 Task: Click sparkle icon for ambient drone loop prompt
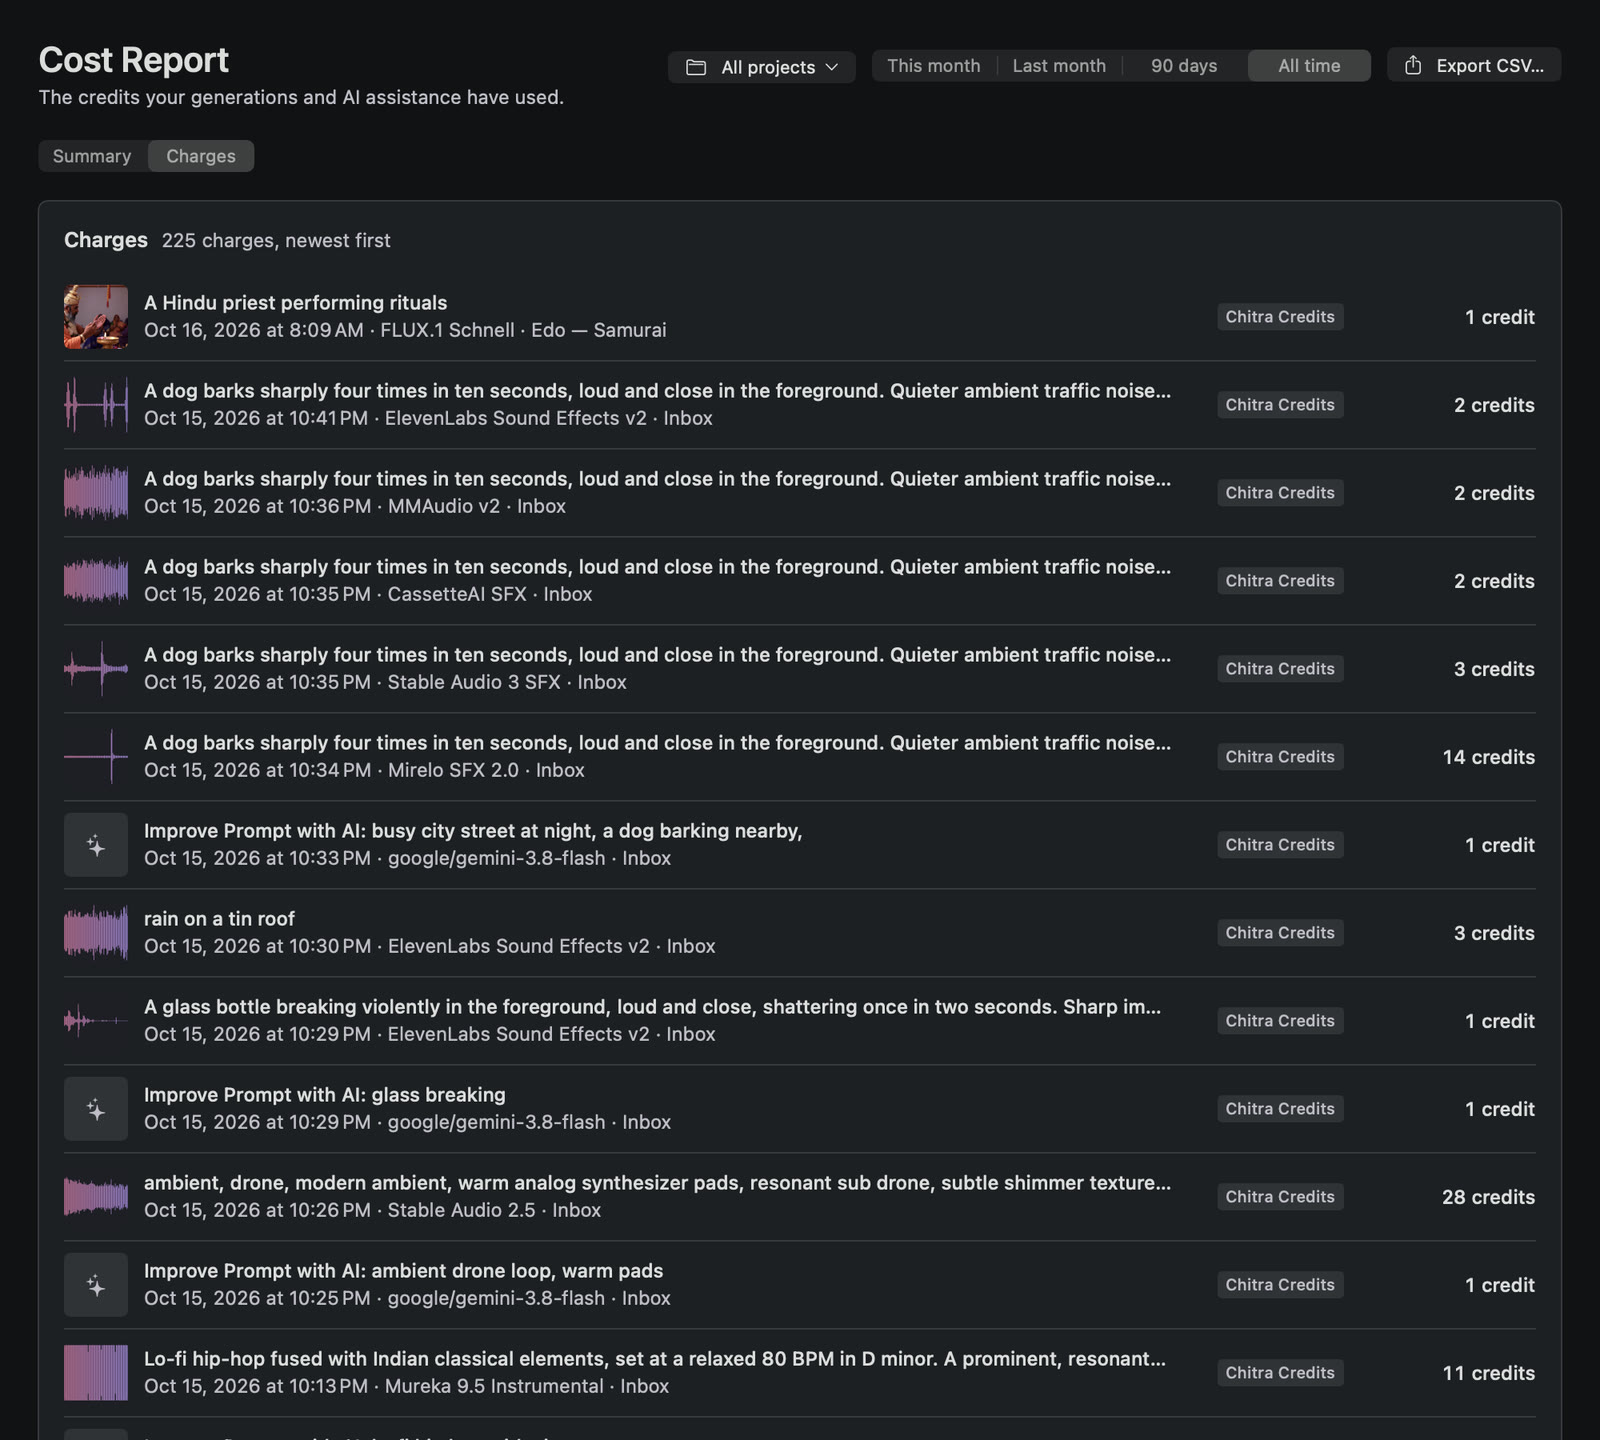point(96,1285)
